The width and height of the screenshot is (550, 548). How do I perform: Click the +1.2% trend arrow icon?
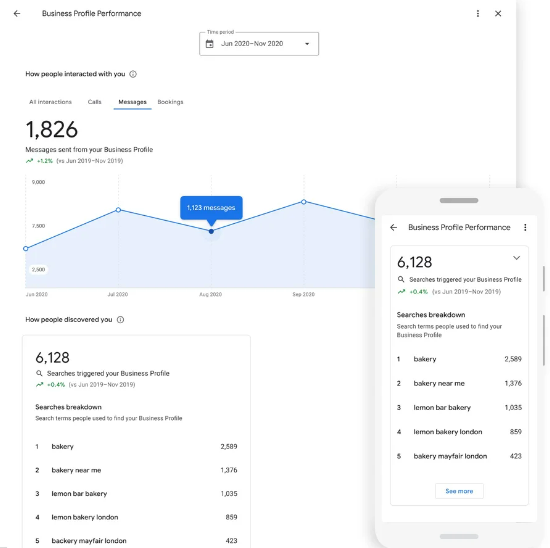coord(29,161)
